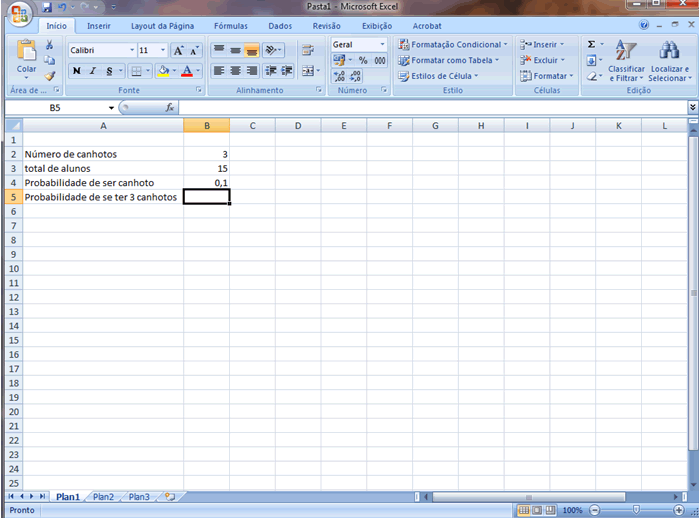
Task: Click the AutoSum sigma icon
Action: pyautogui.click(x=591, y=45)
